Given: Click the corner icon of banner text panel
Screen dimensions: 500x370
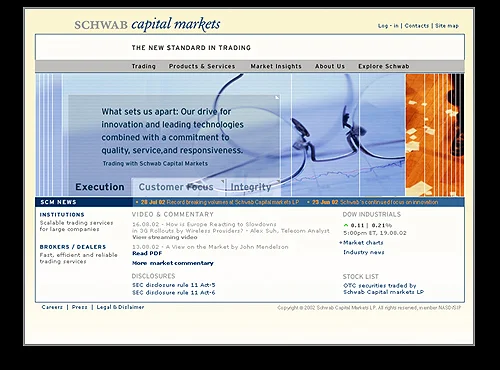Looking at the screenshot, I should pyautogui.click(x=277, y=97).
